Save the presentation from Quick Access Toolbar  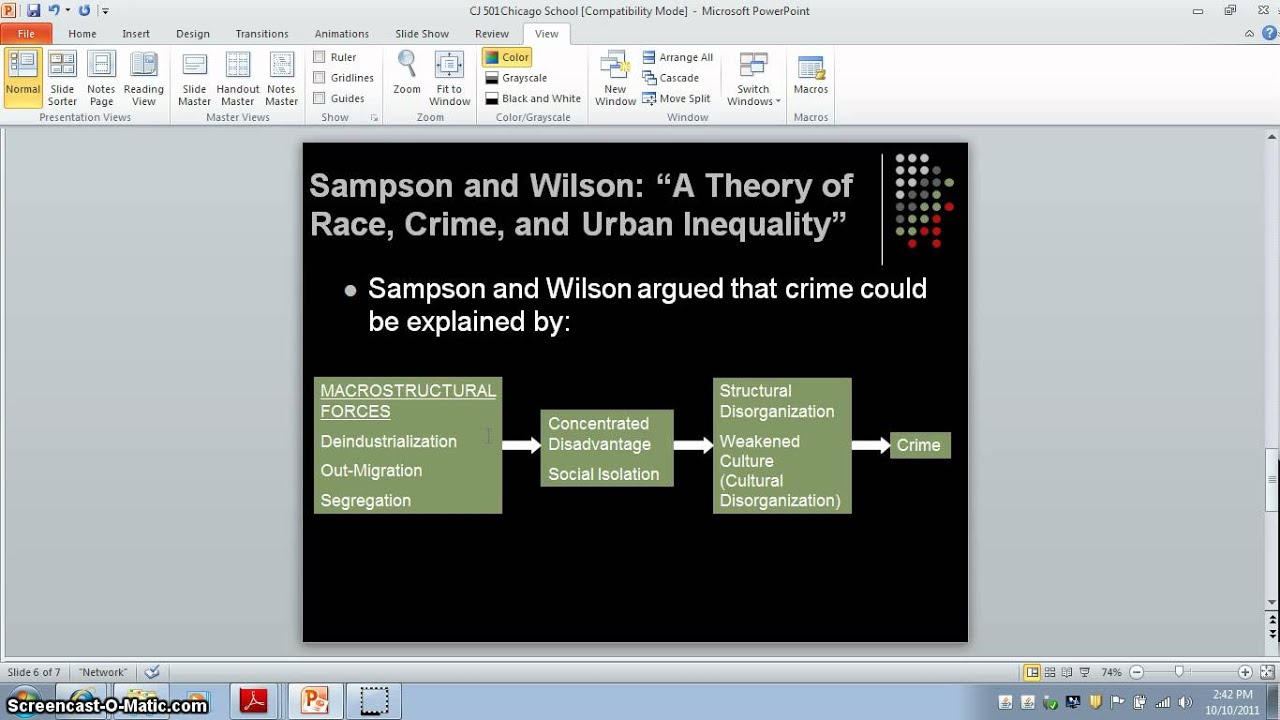coord(34,11)
